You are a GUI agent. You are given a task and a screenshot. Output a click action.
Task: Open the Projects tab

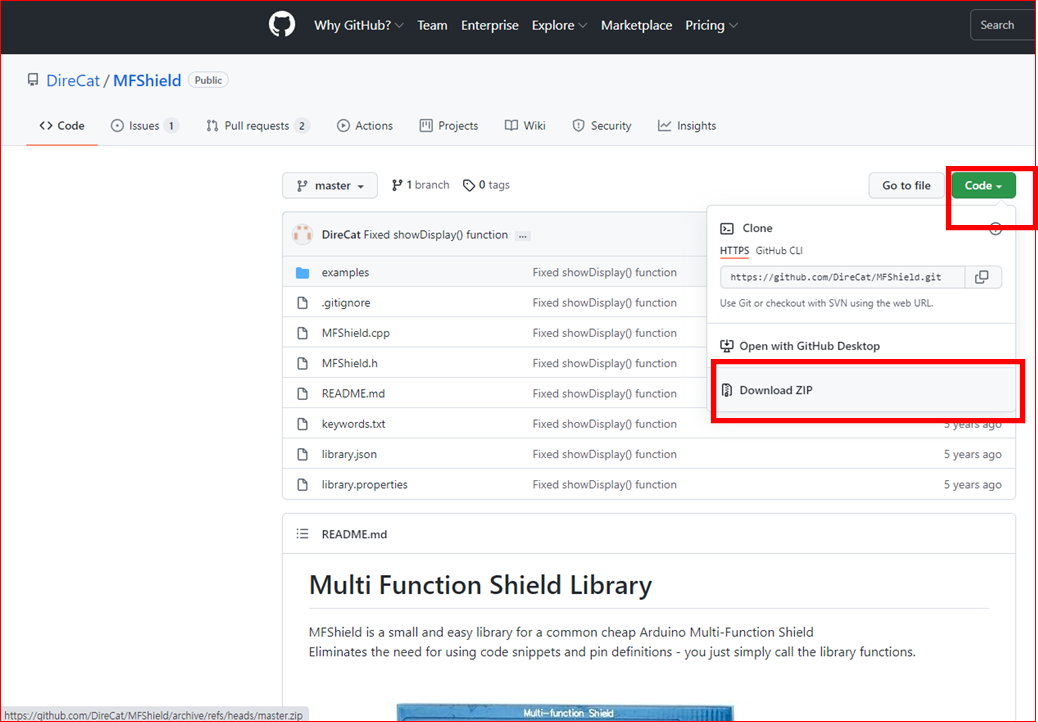(x=449, y=126)
